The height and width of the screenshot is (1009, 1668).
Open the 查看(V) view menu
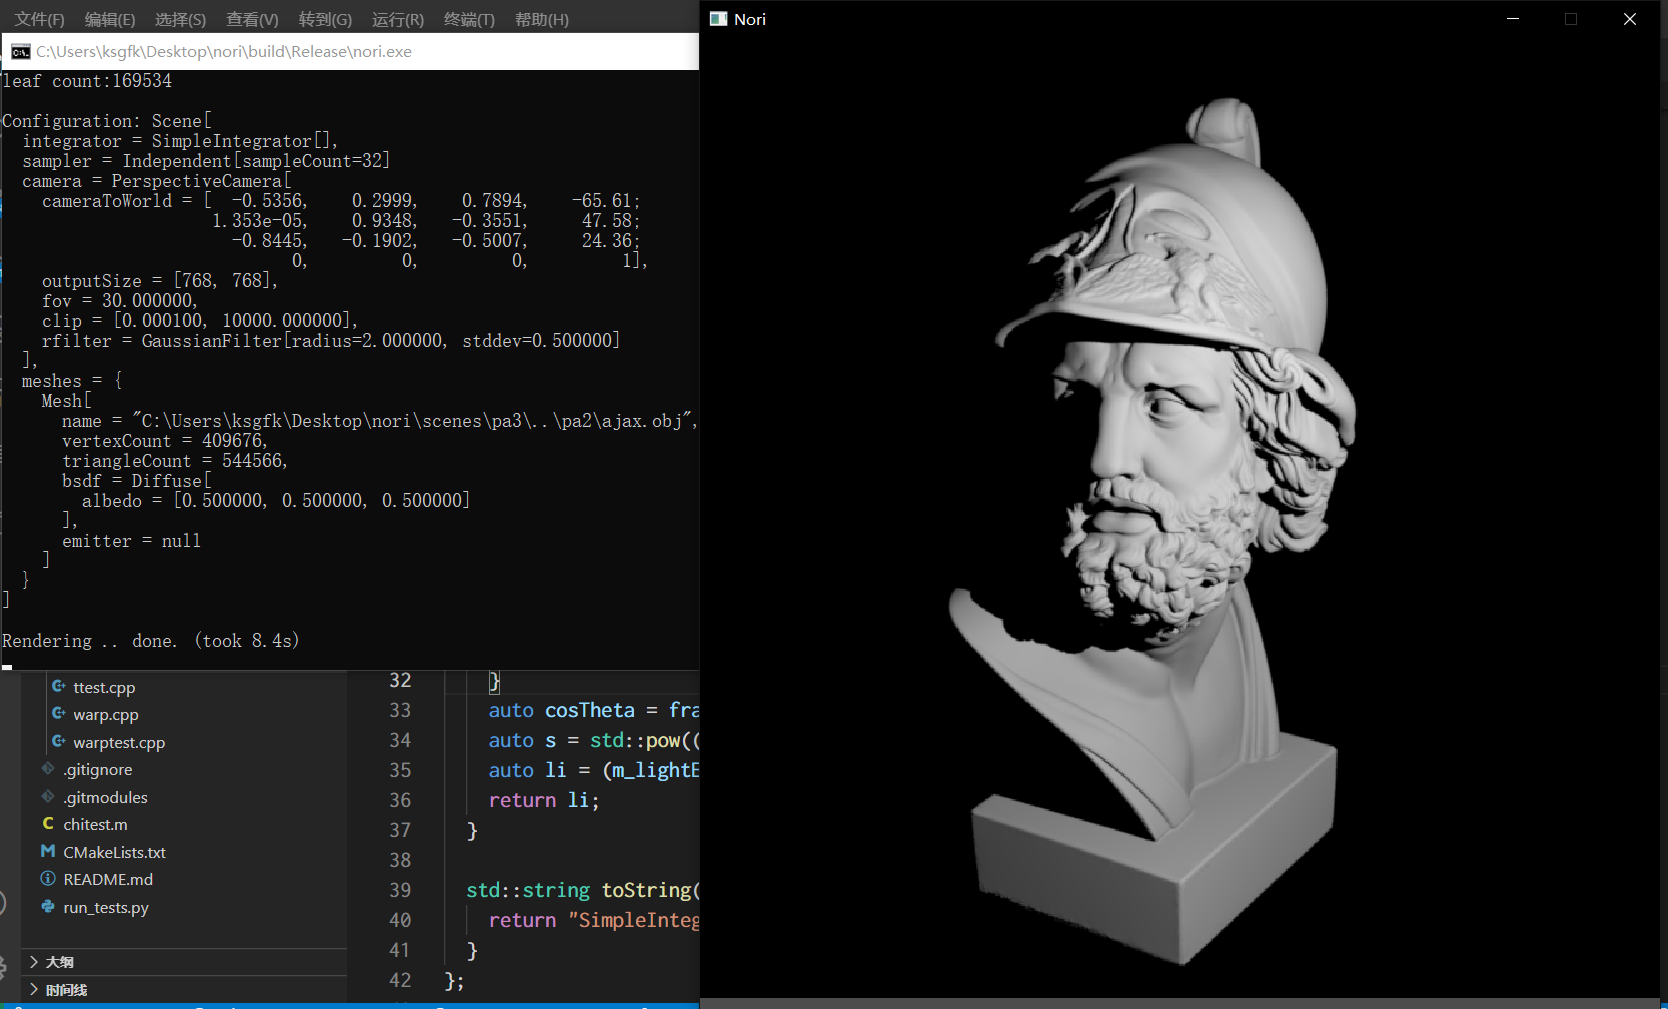point(252,20)
